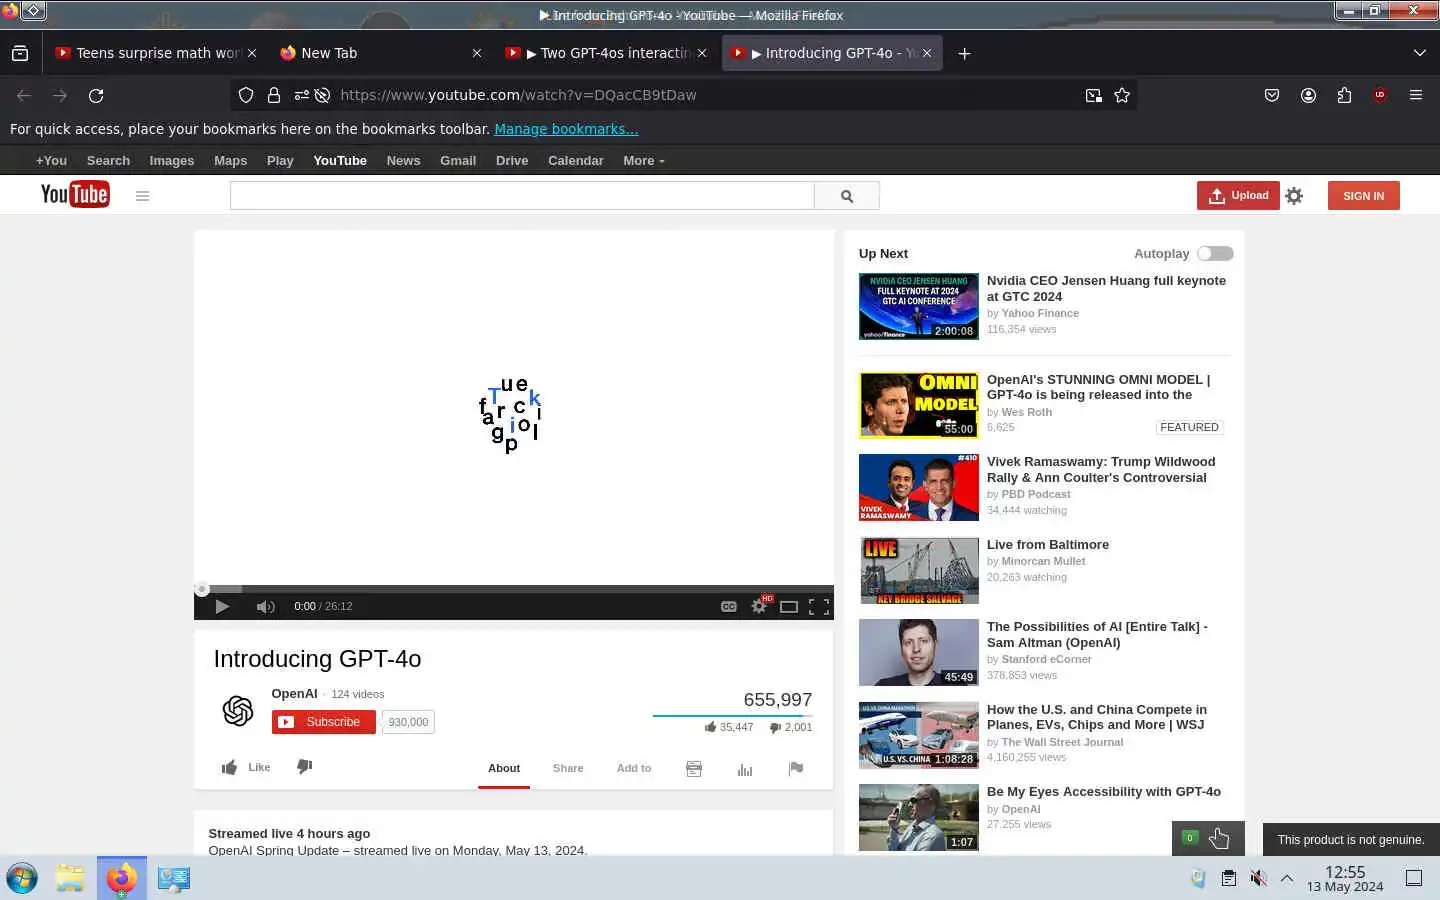This screenshot has height=900, width=1440.
Task: Click the muted volume tray icon
Action: pos(1258,878)
